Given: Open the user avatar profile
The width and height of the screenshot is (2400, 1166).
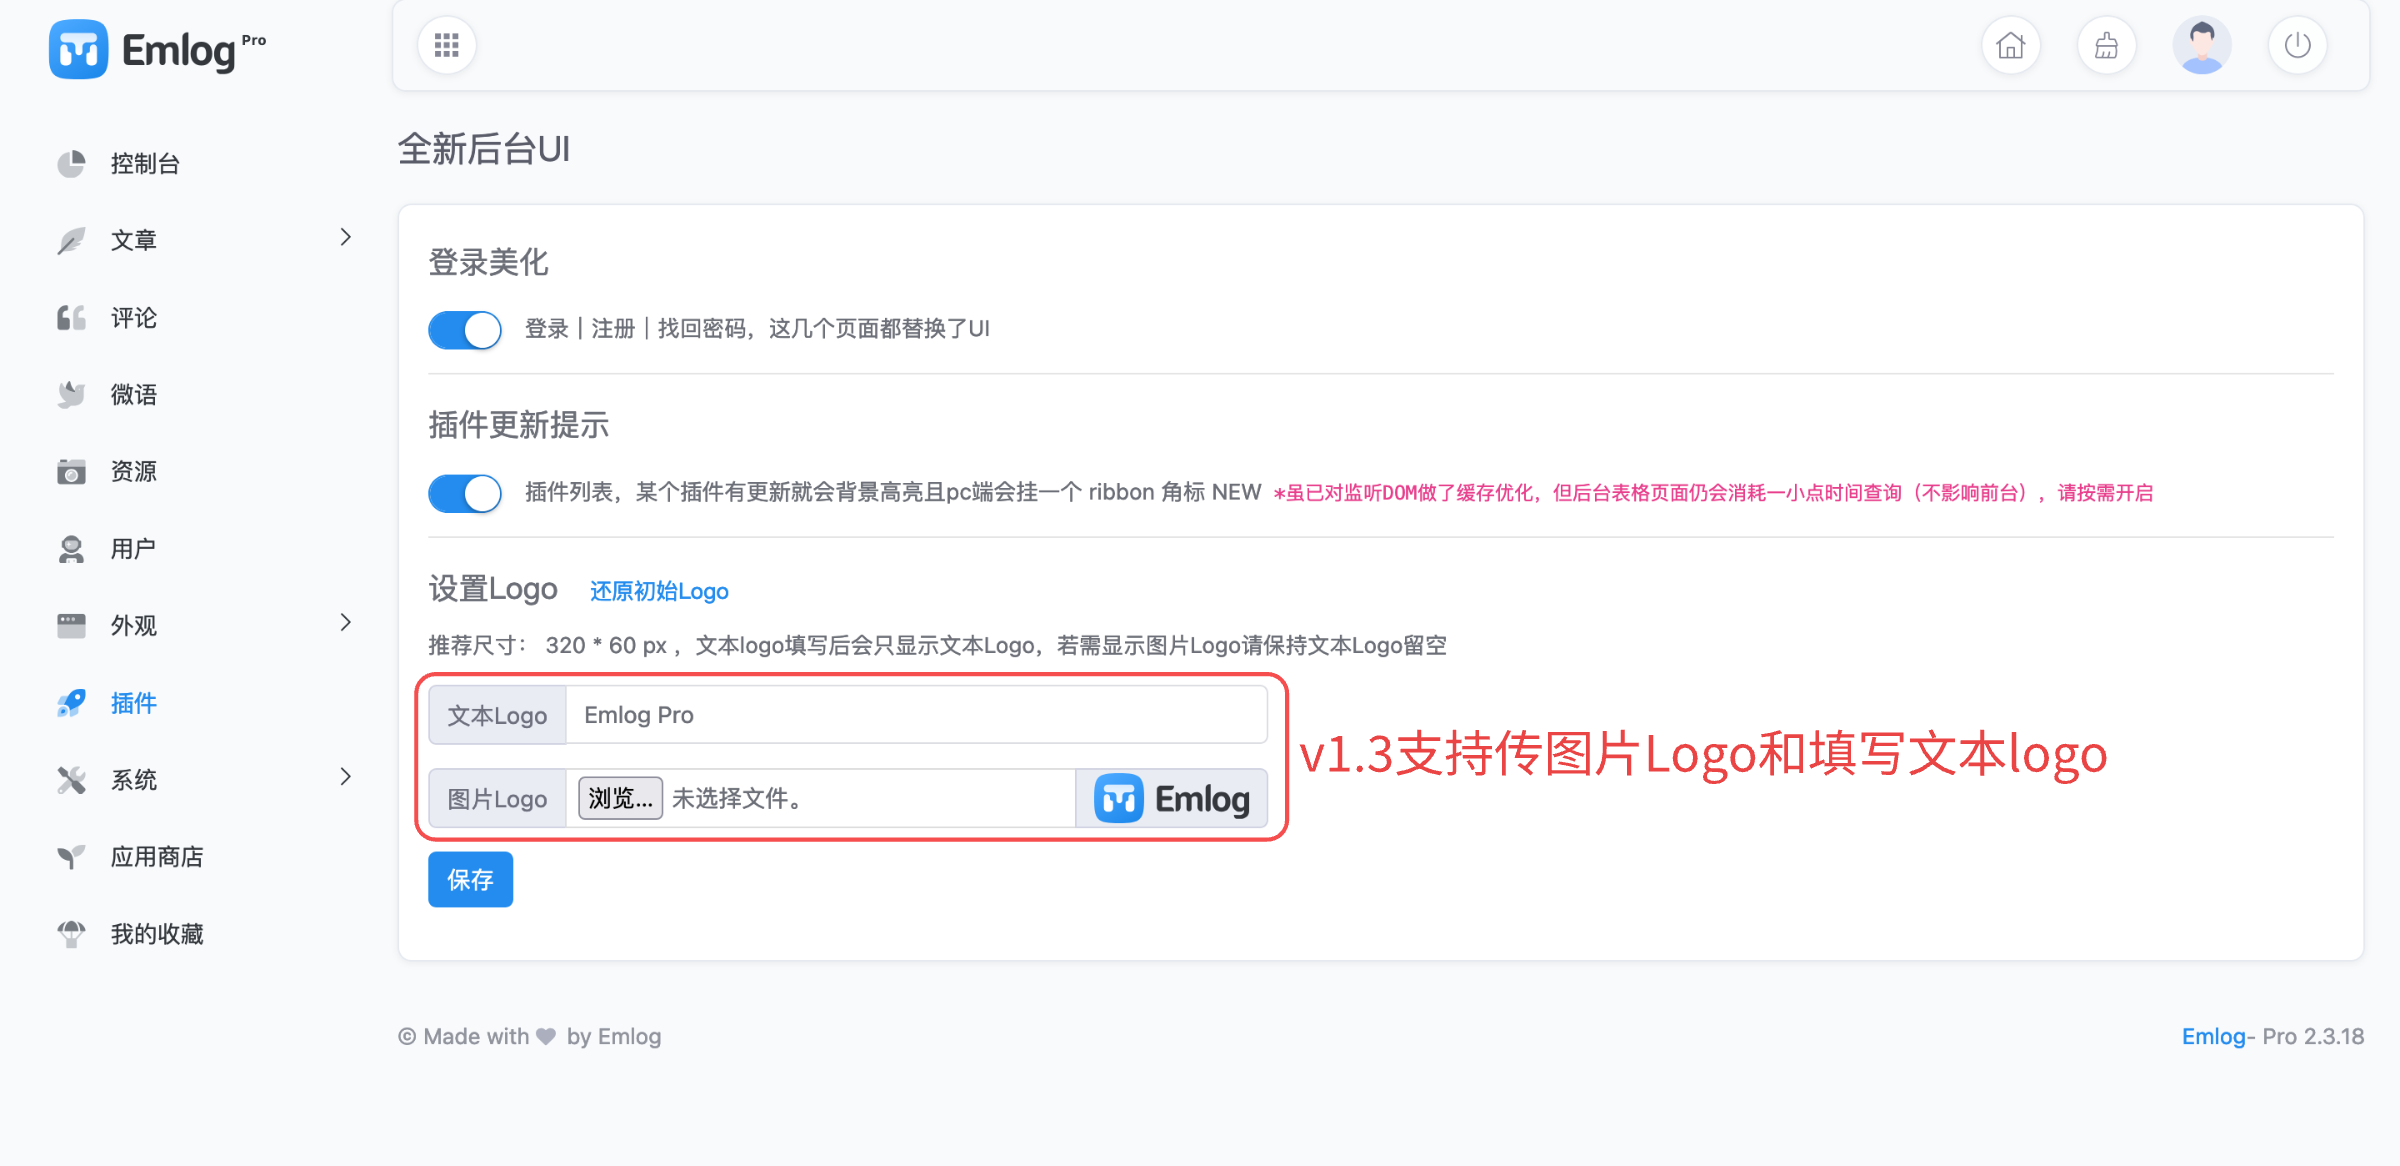Looking at the screenshot, I should pos(2202,45).
